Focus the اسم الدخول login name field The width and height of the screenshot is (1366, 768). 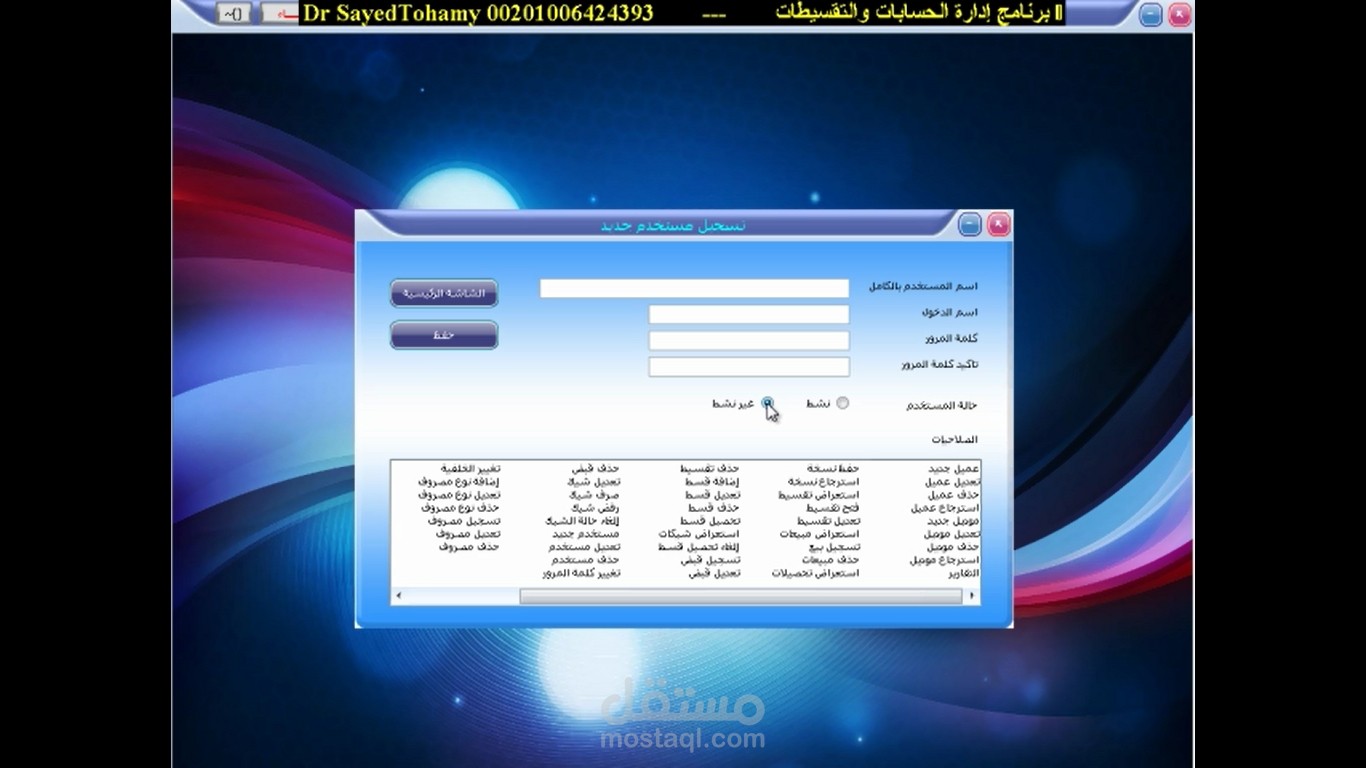pos(749,314)
